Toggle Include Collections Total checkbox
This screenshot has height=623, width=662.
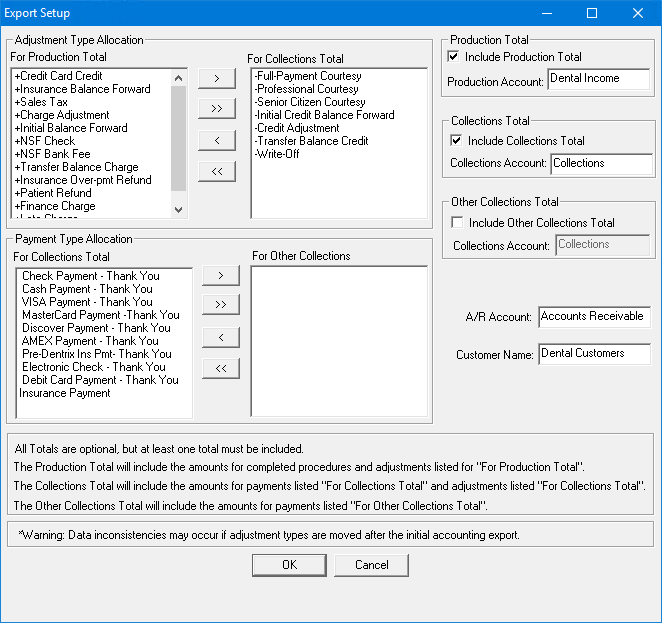[458, 141]
